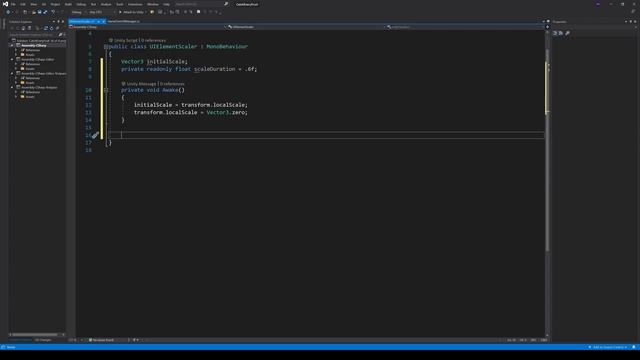
Task: Click Unity Script CodeLens above class
Action: coord(123,40)
